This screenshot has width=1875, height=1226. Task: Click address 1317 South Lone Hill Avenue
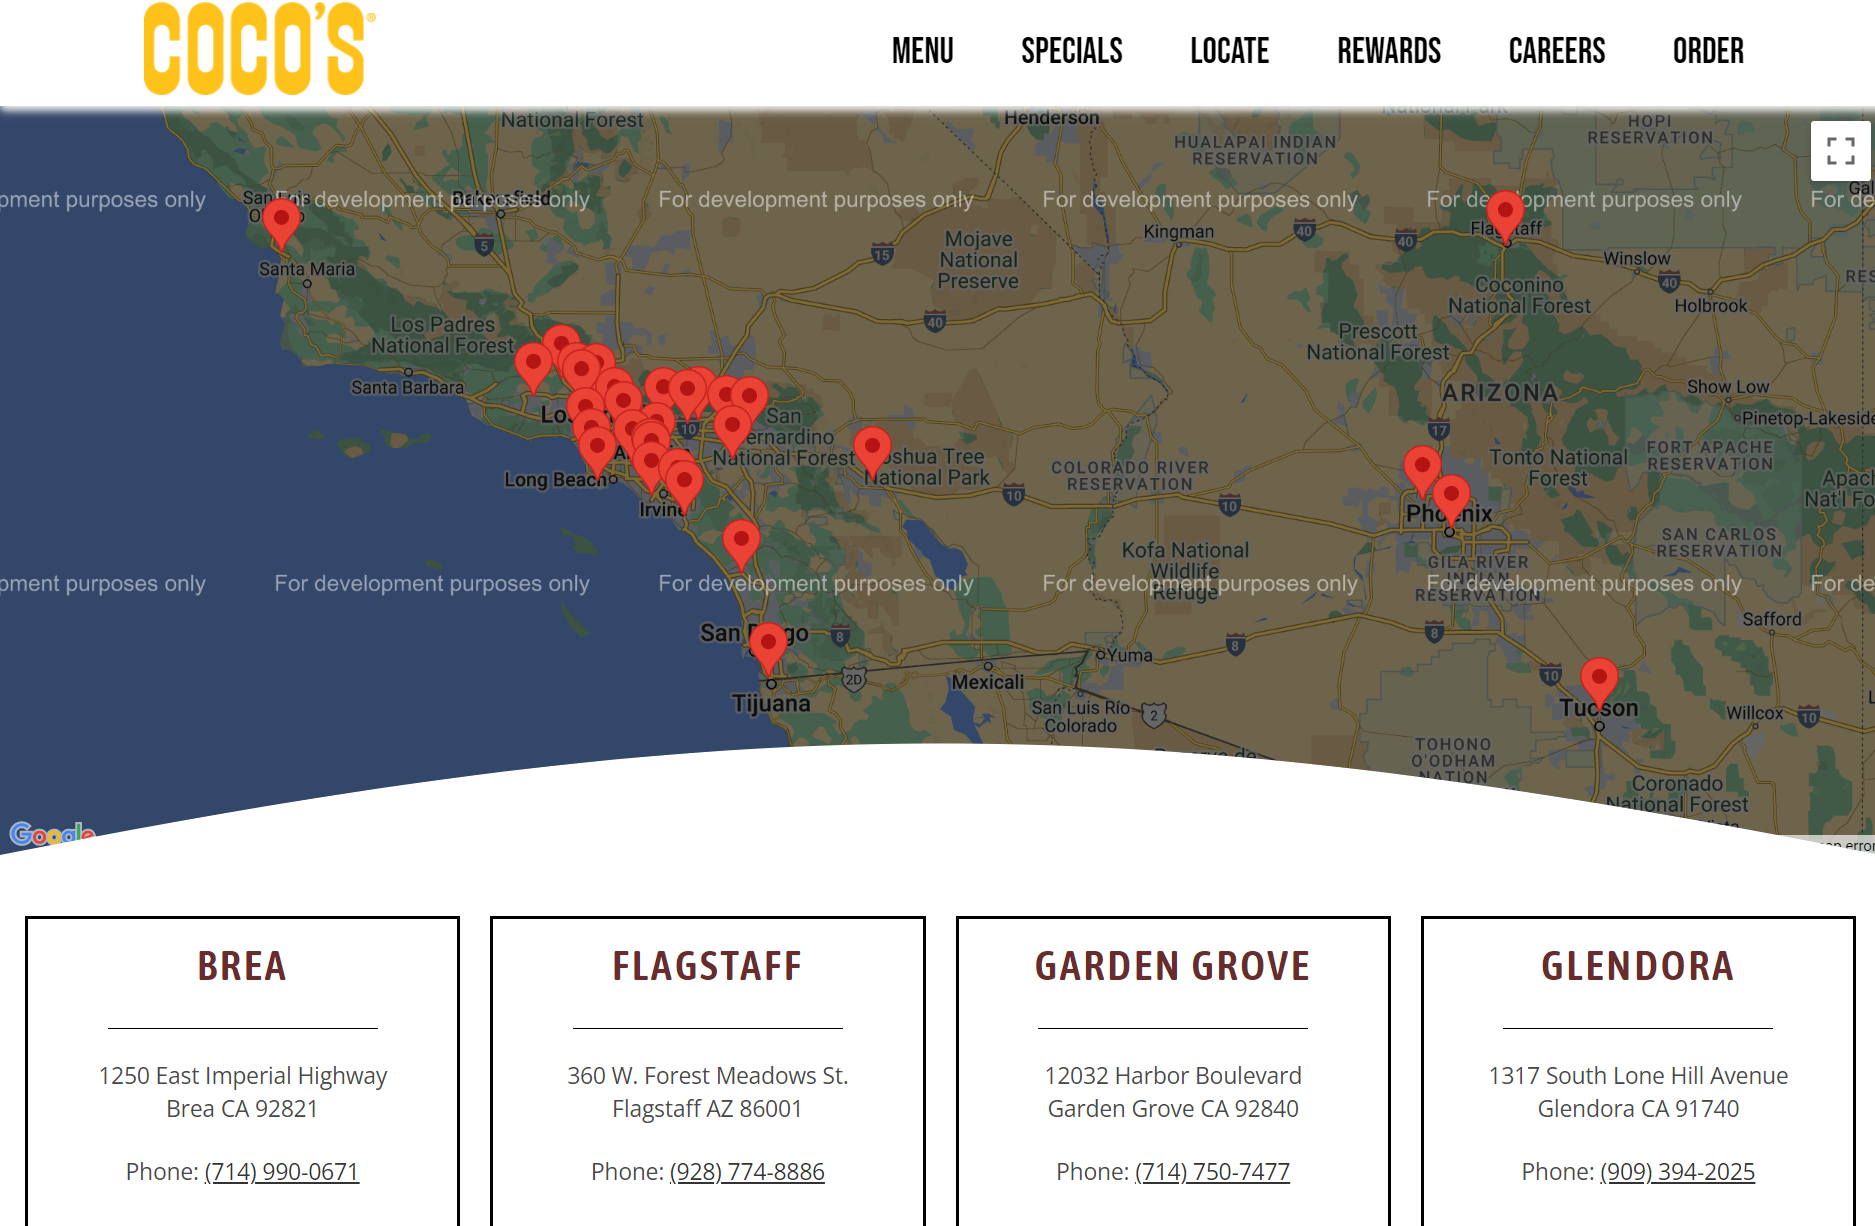click(1637, 1076)
